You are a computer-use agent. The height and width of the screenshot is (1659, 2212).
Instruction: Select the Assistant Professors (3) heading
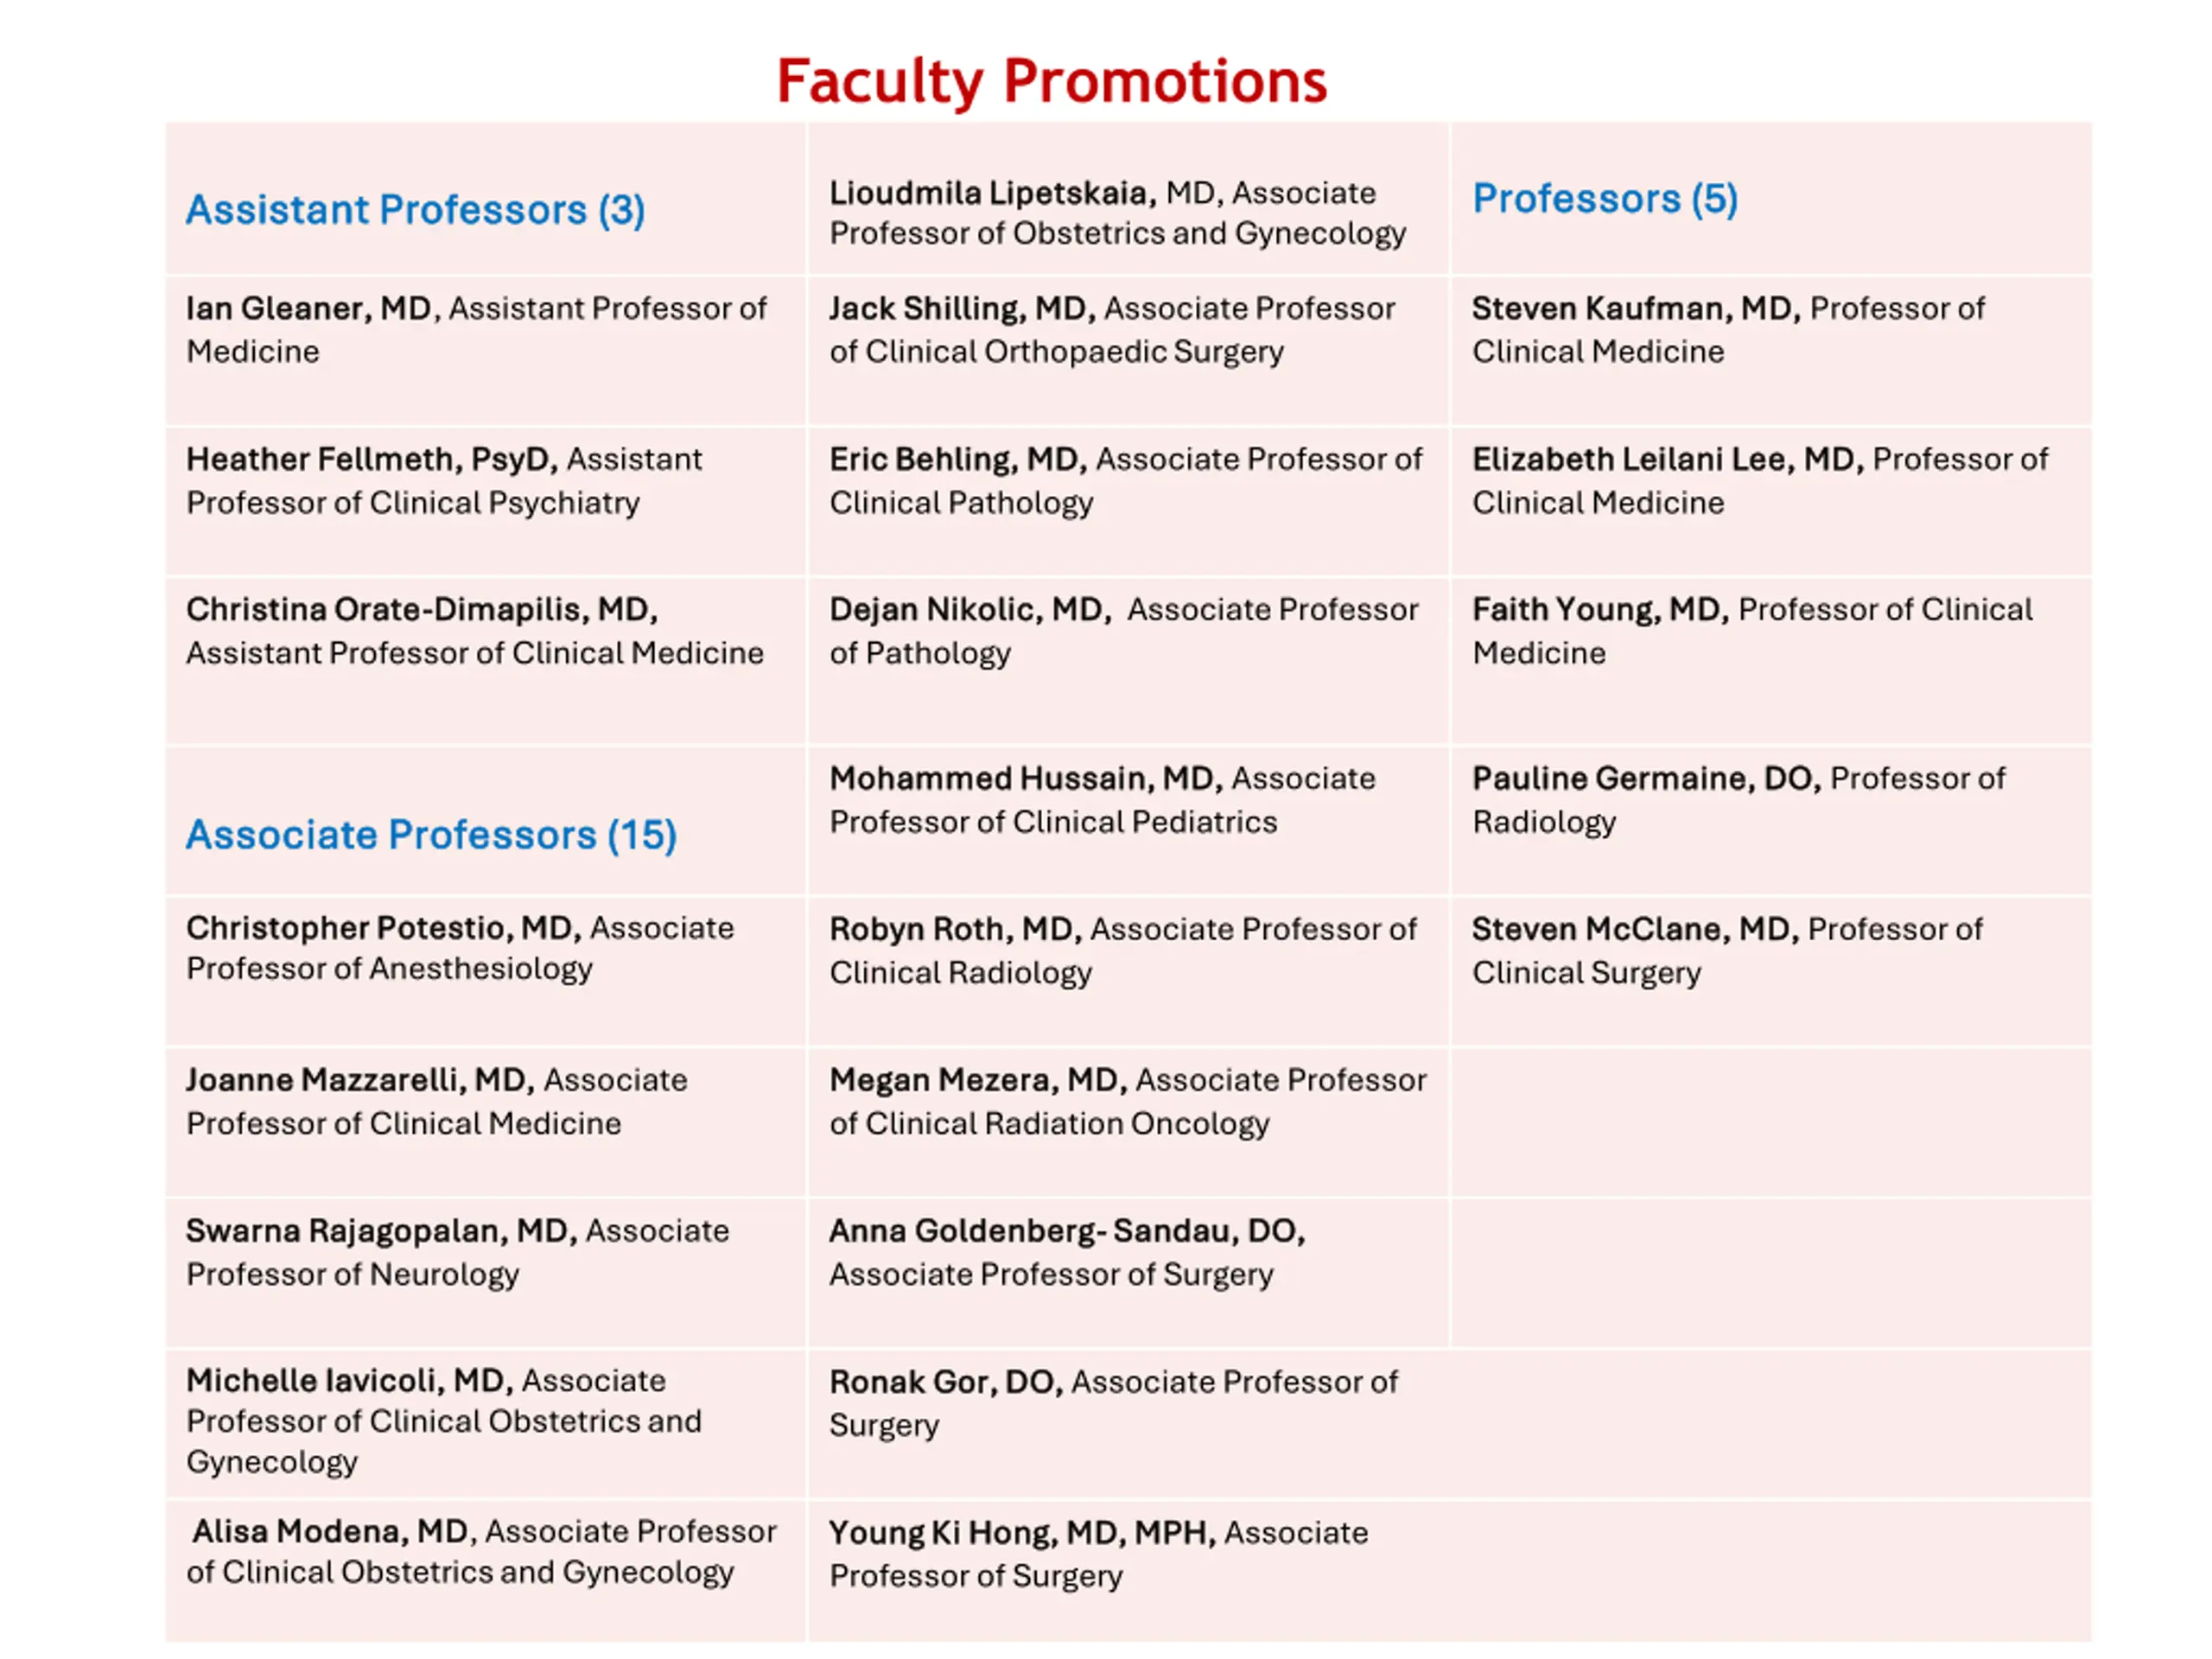tap(415, 210)
